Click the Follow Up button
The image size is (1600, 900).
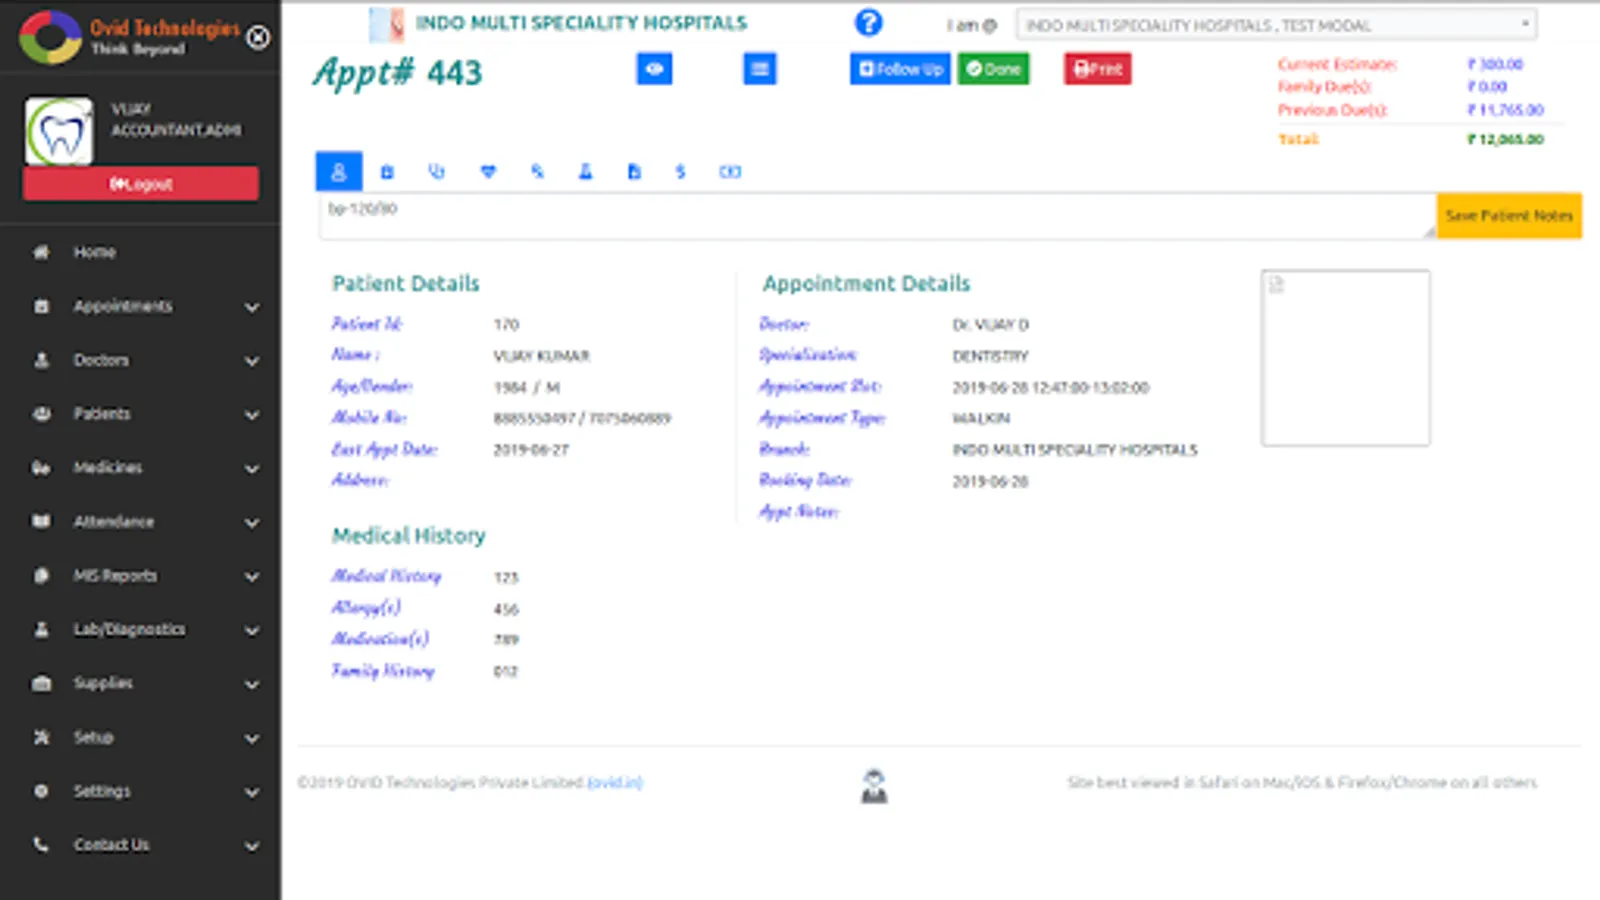900,69
